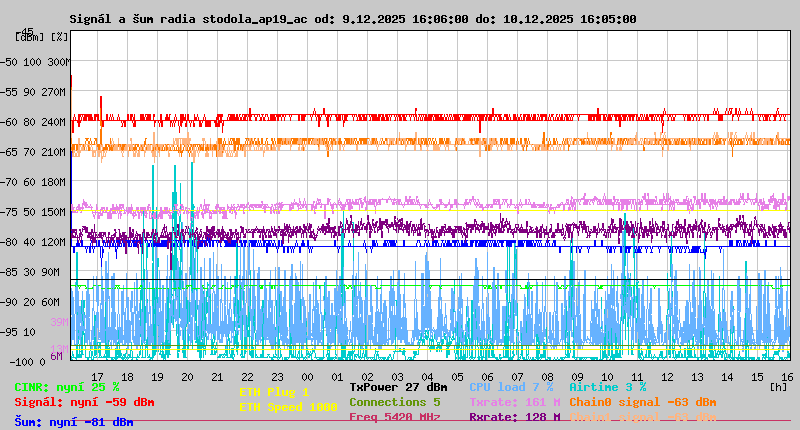Screen dimensions: 800x430
Task: Select the TxPower 27 dBm label
Action: 398,387
